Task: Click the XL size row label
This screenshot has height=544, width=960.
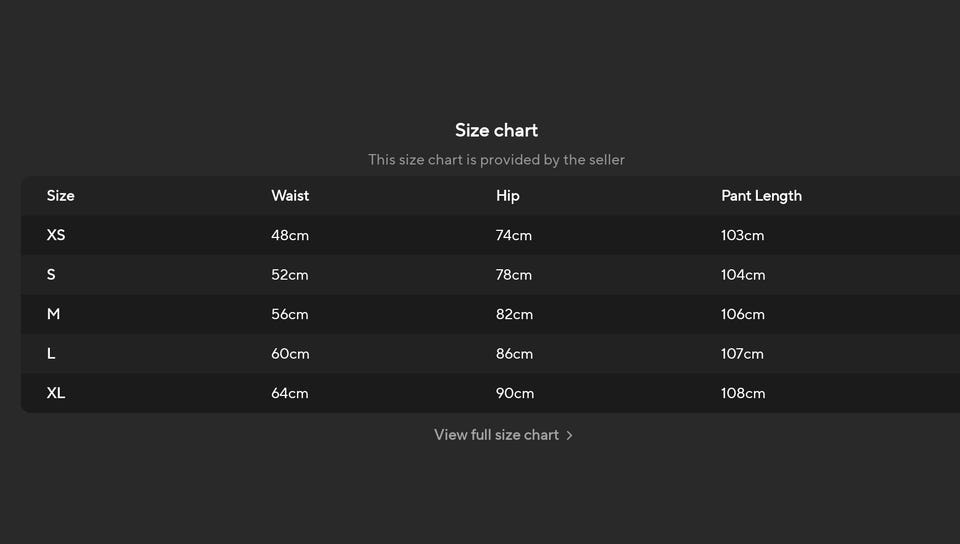Action: tap(56, 393)
